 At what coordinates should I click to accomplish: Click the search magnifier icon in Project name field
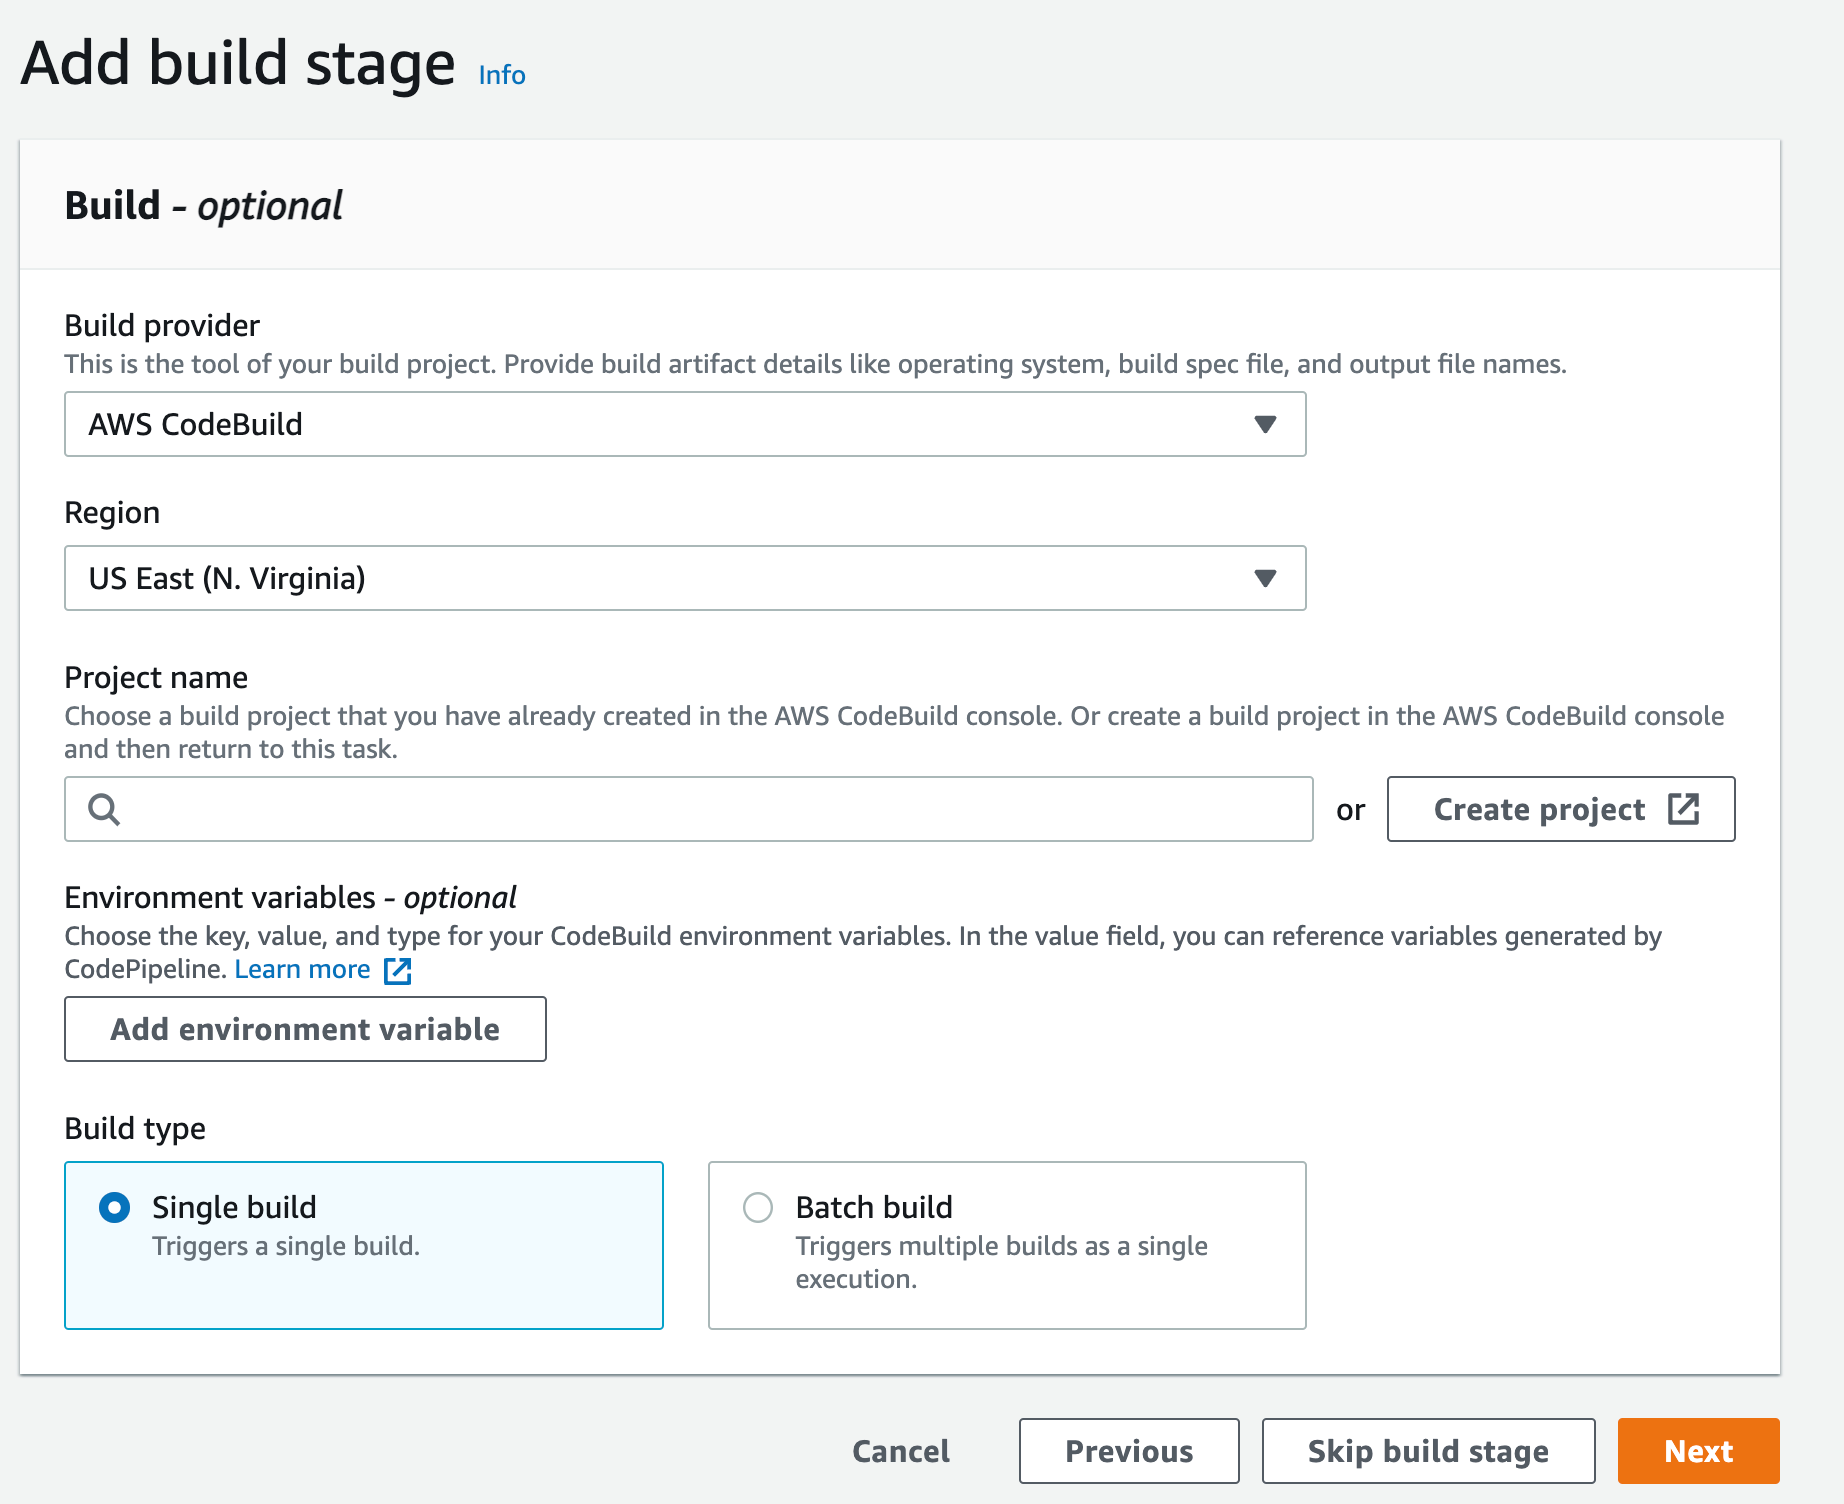tap(105, 808)
